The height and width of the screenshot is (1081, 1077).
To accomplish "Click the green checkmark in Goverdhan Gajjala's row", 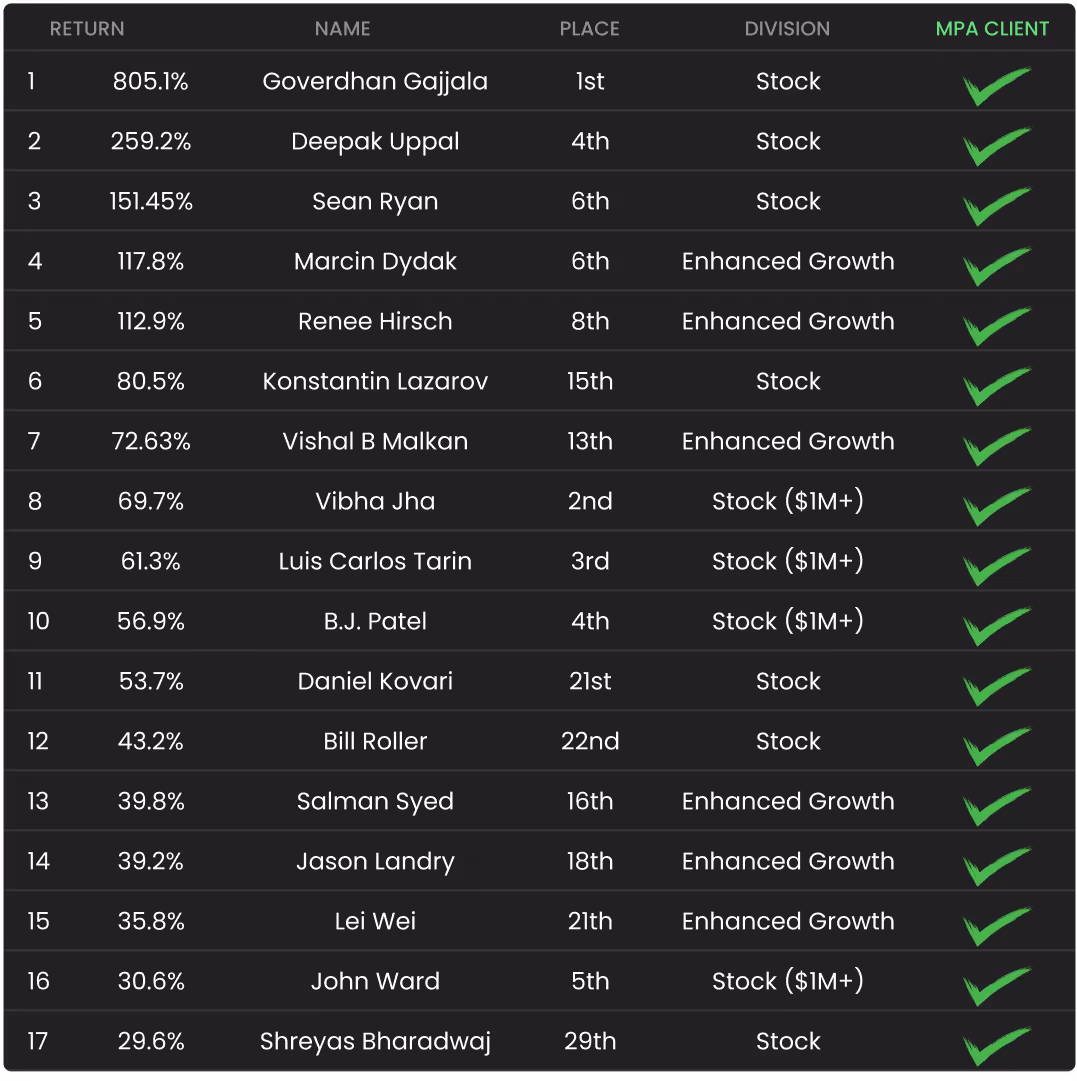I will tap(995, 86).
